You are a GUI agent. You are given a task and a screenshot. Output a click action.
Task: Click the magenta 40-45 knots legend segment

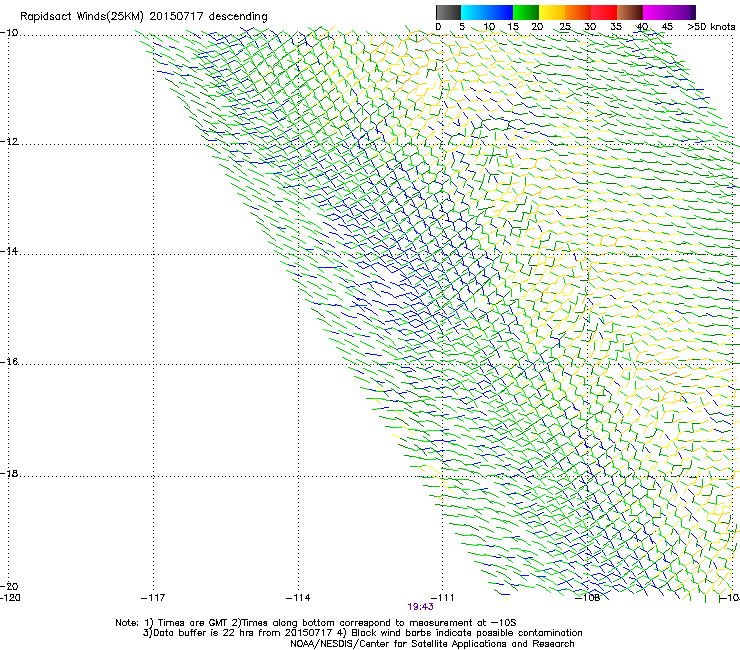click(x=656, y=12)
